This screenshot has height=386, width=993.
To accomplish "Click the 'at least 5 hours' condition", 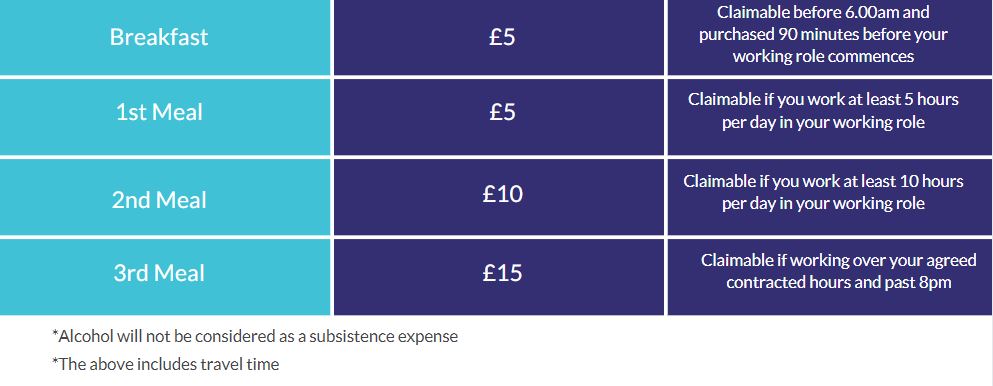I will click(823, 111).
